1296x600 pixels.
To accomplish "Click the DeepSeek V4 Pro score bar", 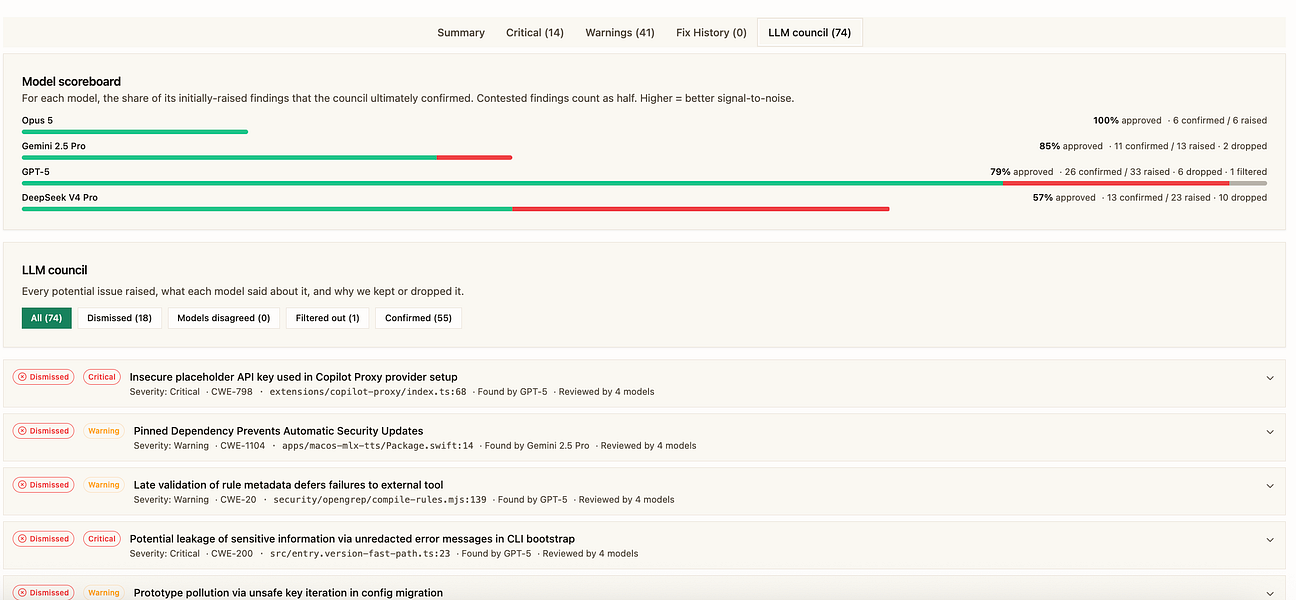I will (x=455, y=209).
